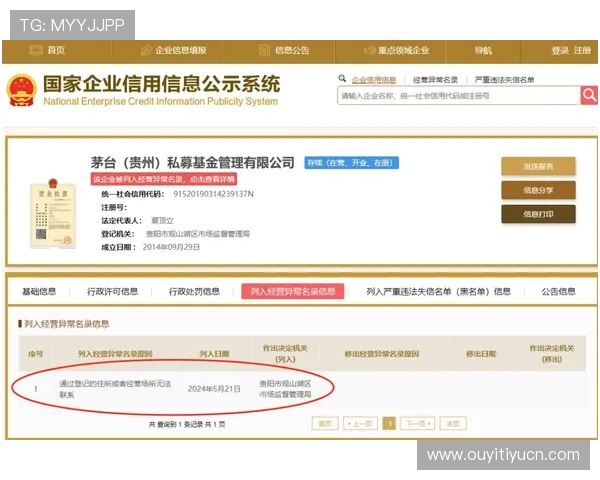Click the 登录 login link
600x480 pixels.
pos(560,50)
